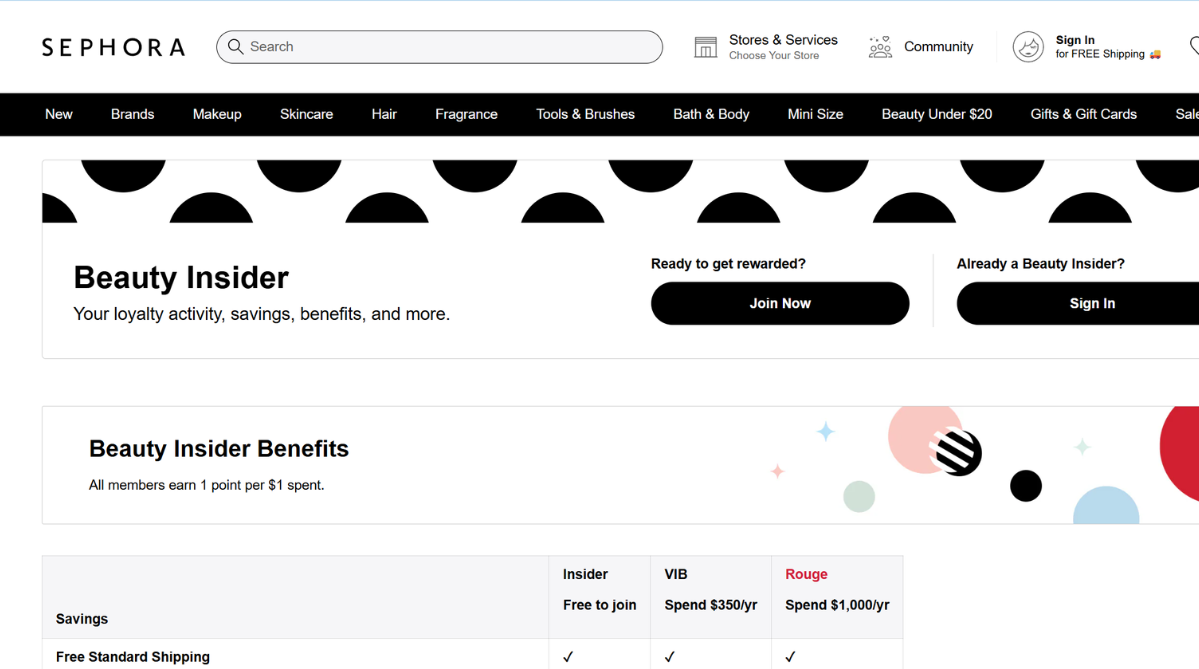Click the store building icon
The width and height of the screenshot is (1199, 669).
(705, 47)
